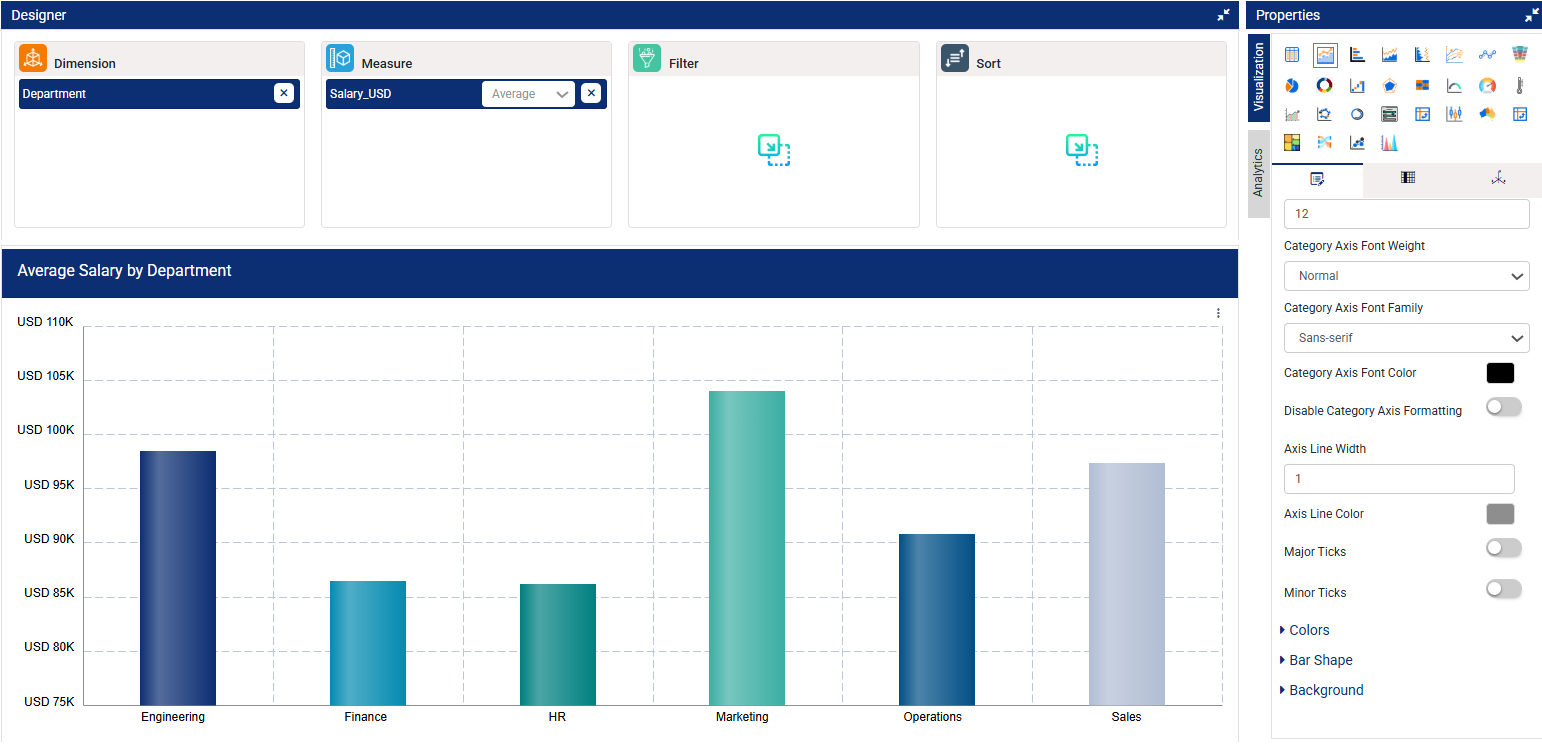
Task: Switch to the Analytics vertical tab
Action: (x=1259, y=173)
